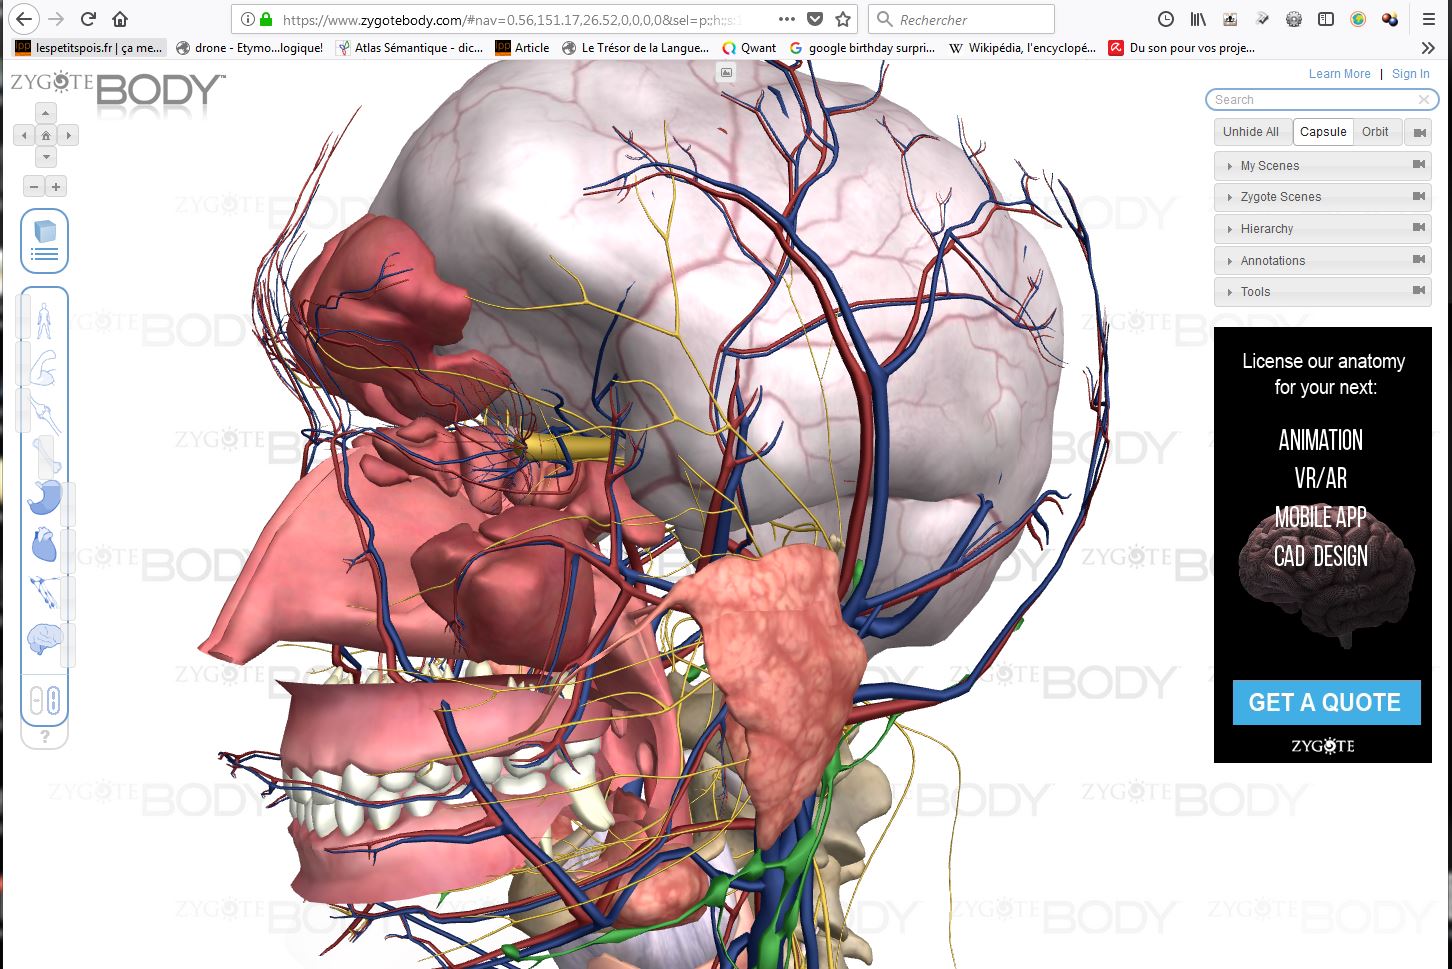The width and height of the screenshot is (1452, 969).
Task: Toggle the multi-slider mode pill switch
Action: 45,701
